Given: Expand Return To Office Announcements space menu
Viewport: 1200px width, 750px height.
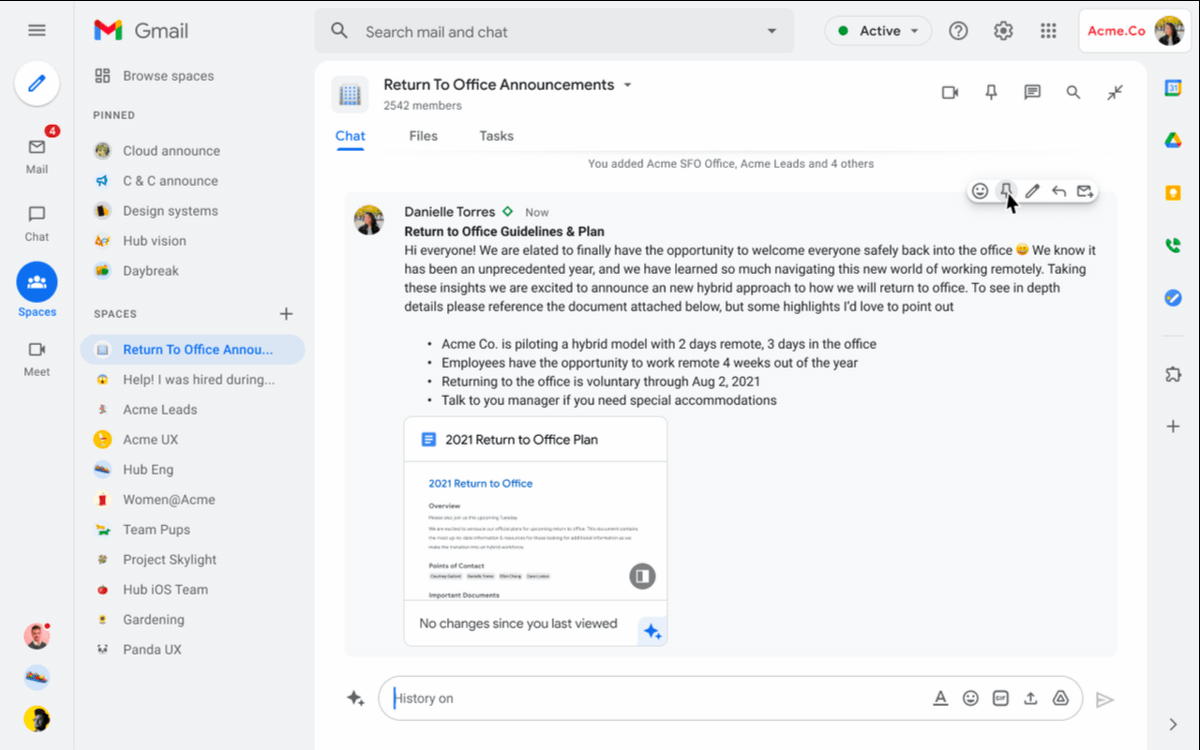Looking at the screenshot, I should click(628, 85).
